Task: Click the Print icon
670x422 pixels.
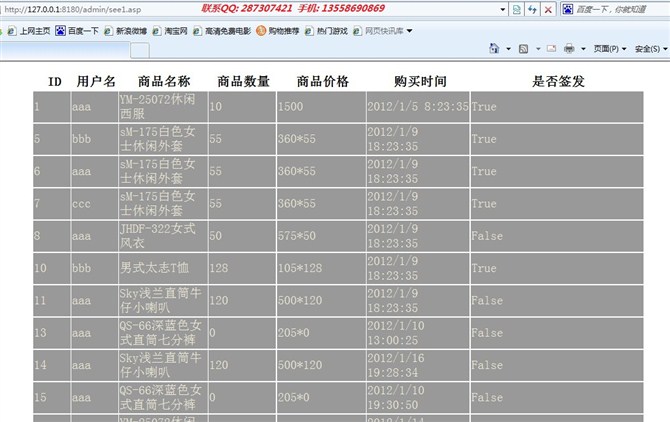Action: tap(569, 48)
